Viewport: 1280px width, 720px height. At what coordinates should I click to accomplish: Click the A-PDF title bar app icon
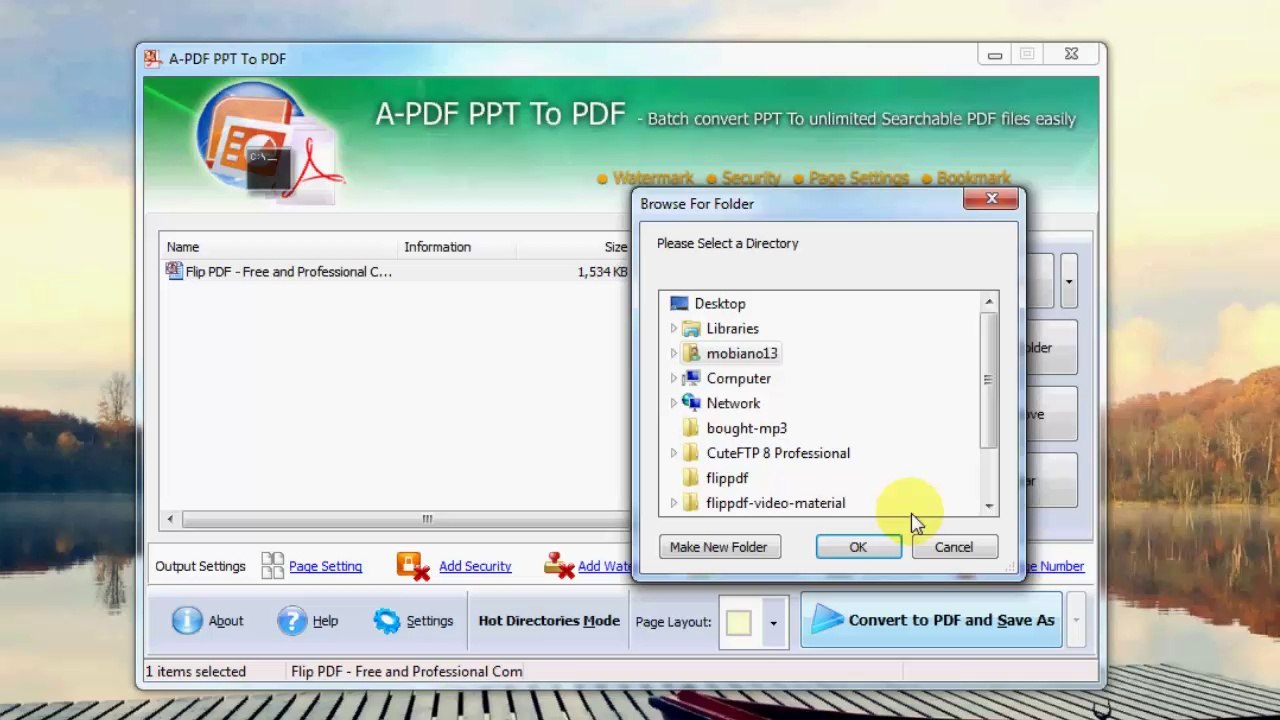153,59
